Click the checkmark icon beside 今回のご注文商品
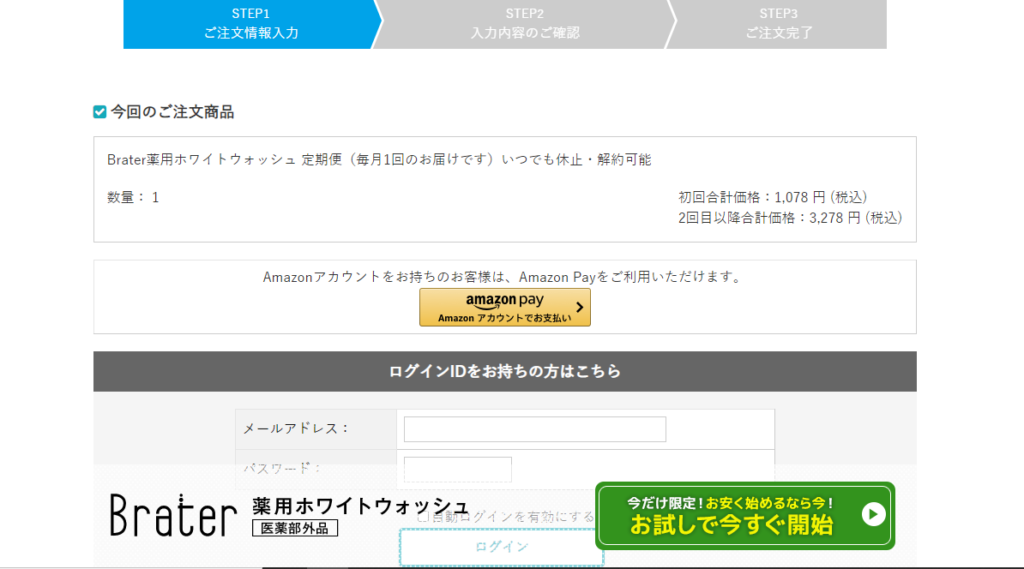The height and width of the screenshot is (569, 1024). pos(99,112)
